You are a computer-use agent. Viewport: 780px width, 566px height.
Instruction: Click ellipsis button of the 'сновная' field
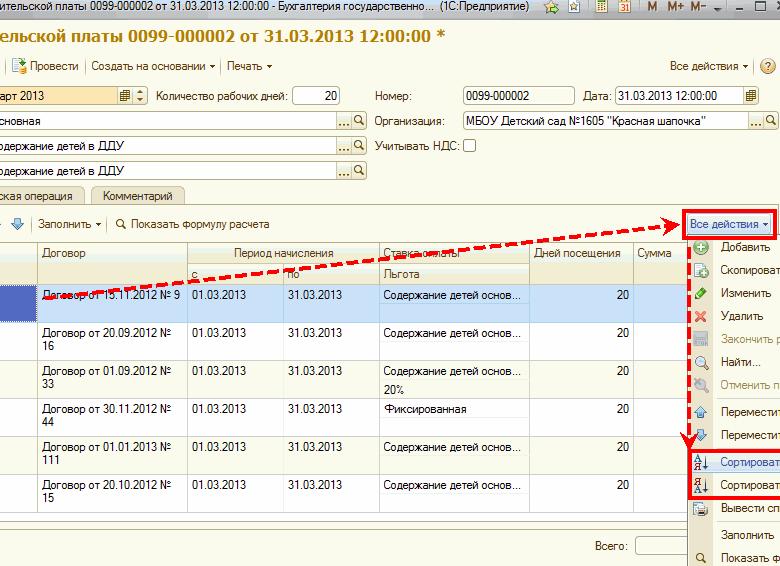(344, 121)
